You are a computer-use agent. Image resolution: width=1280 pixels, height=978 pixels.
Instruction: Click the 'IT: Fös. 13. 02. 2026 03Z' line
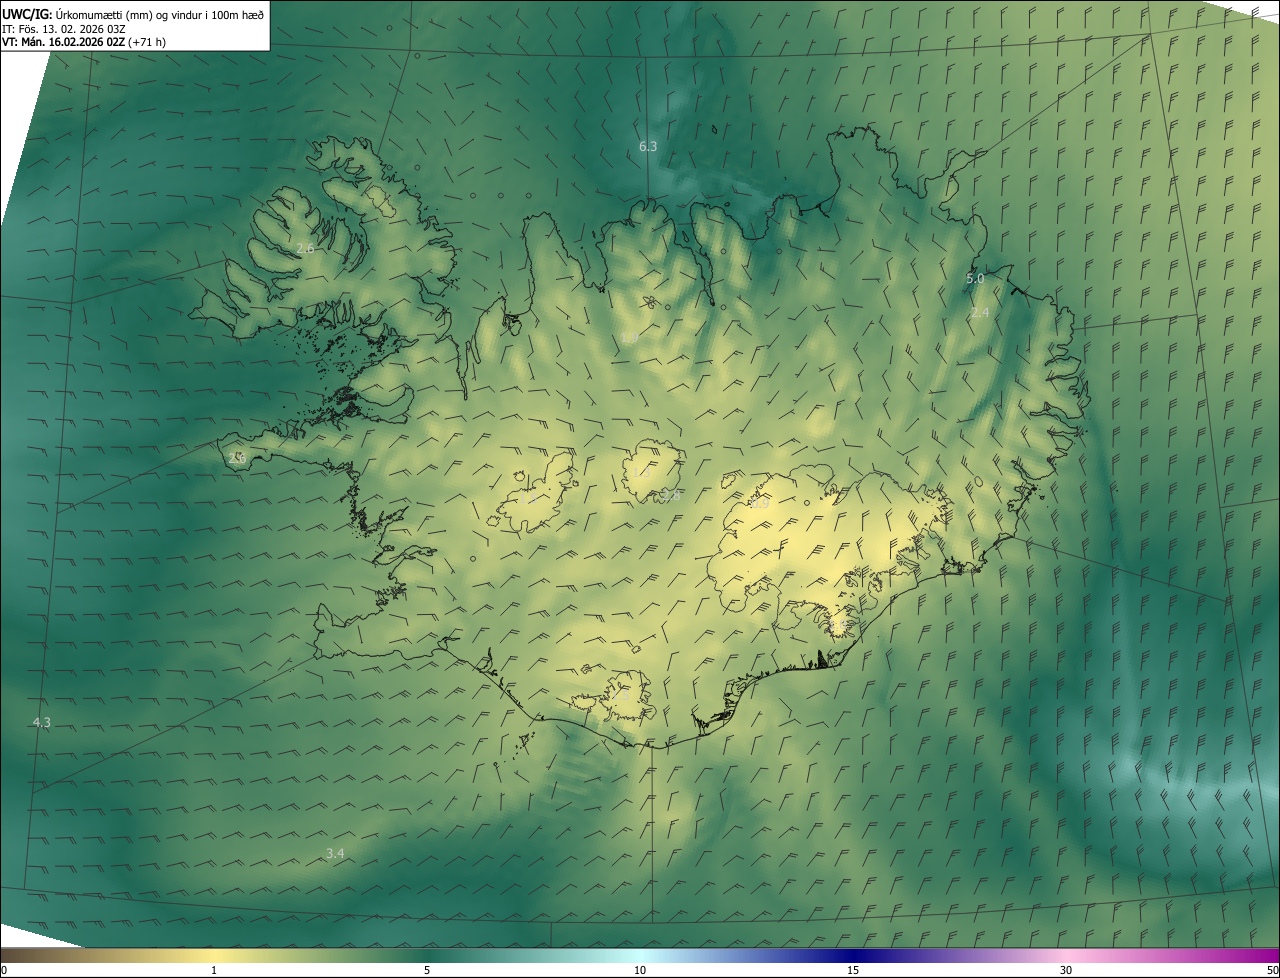pyautogui.click(x=62, y=28)
